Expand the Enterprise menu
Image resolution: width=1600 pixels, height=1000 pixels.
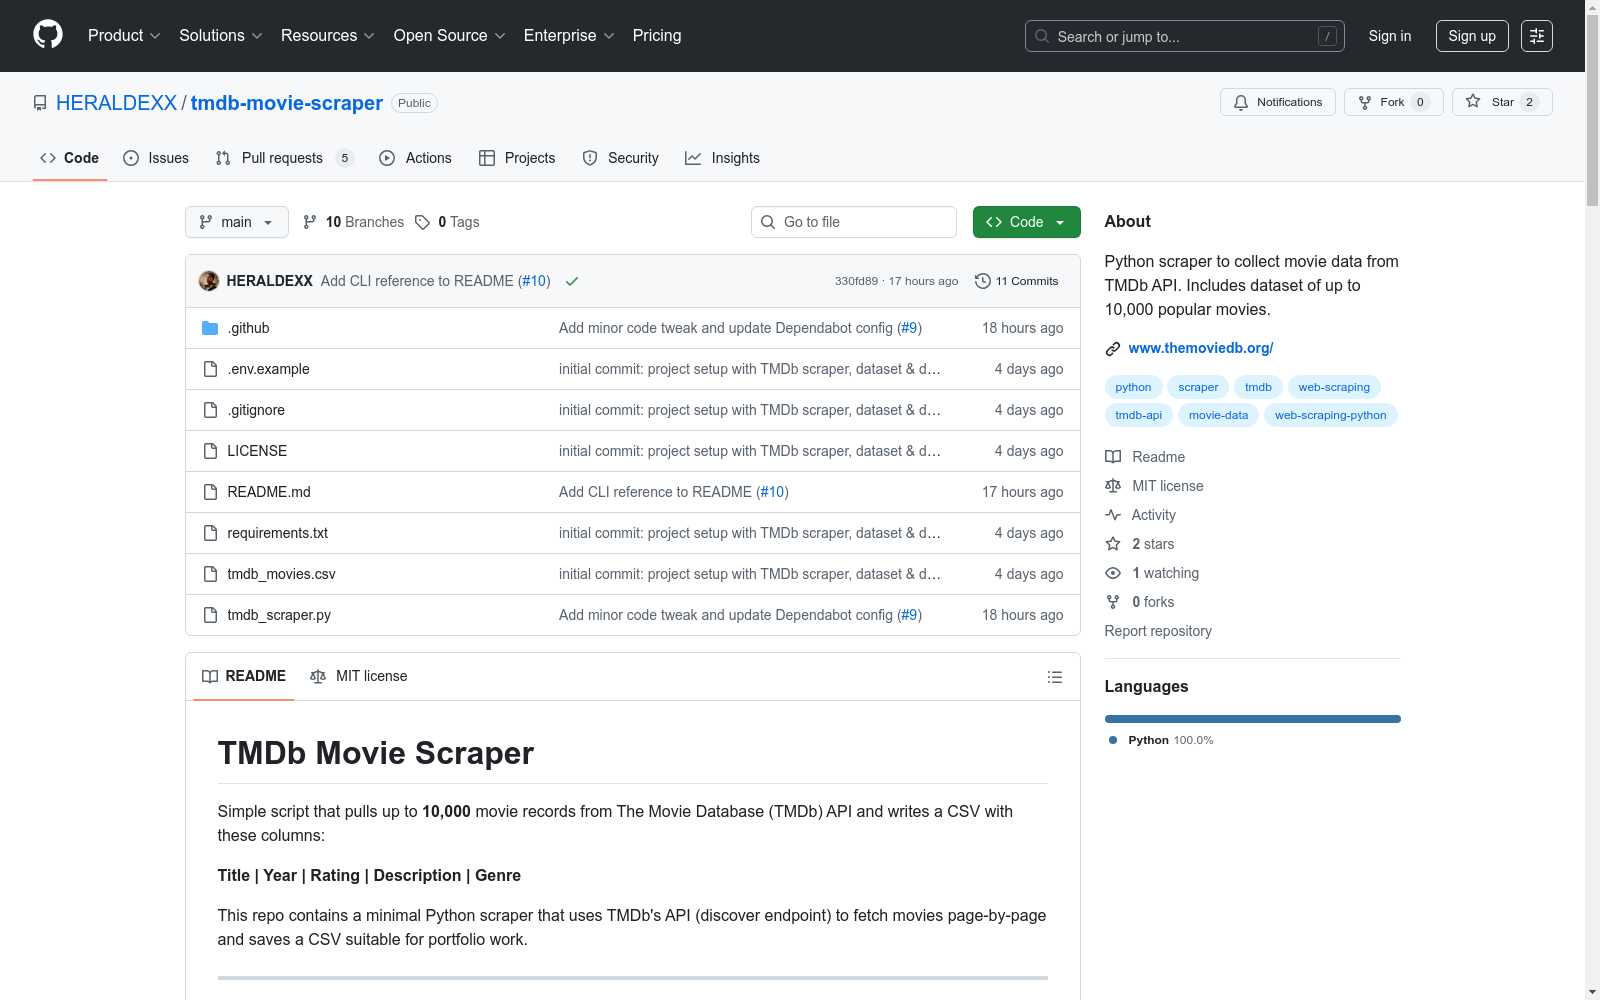point(569,36)
